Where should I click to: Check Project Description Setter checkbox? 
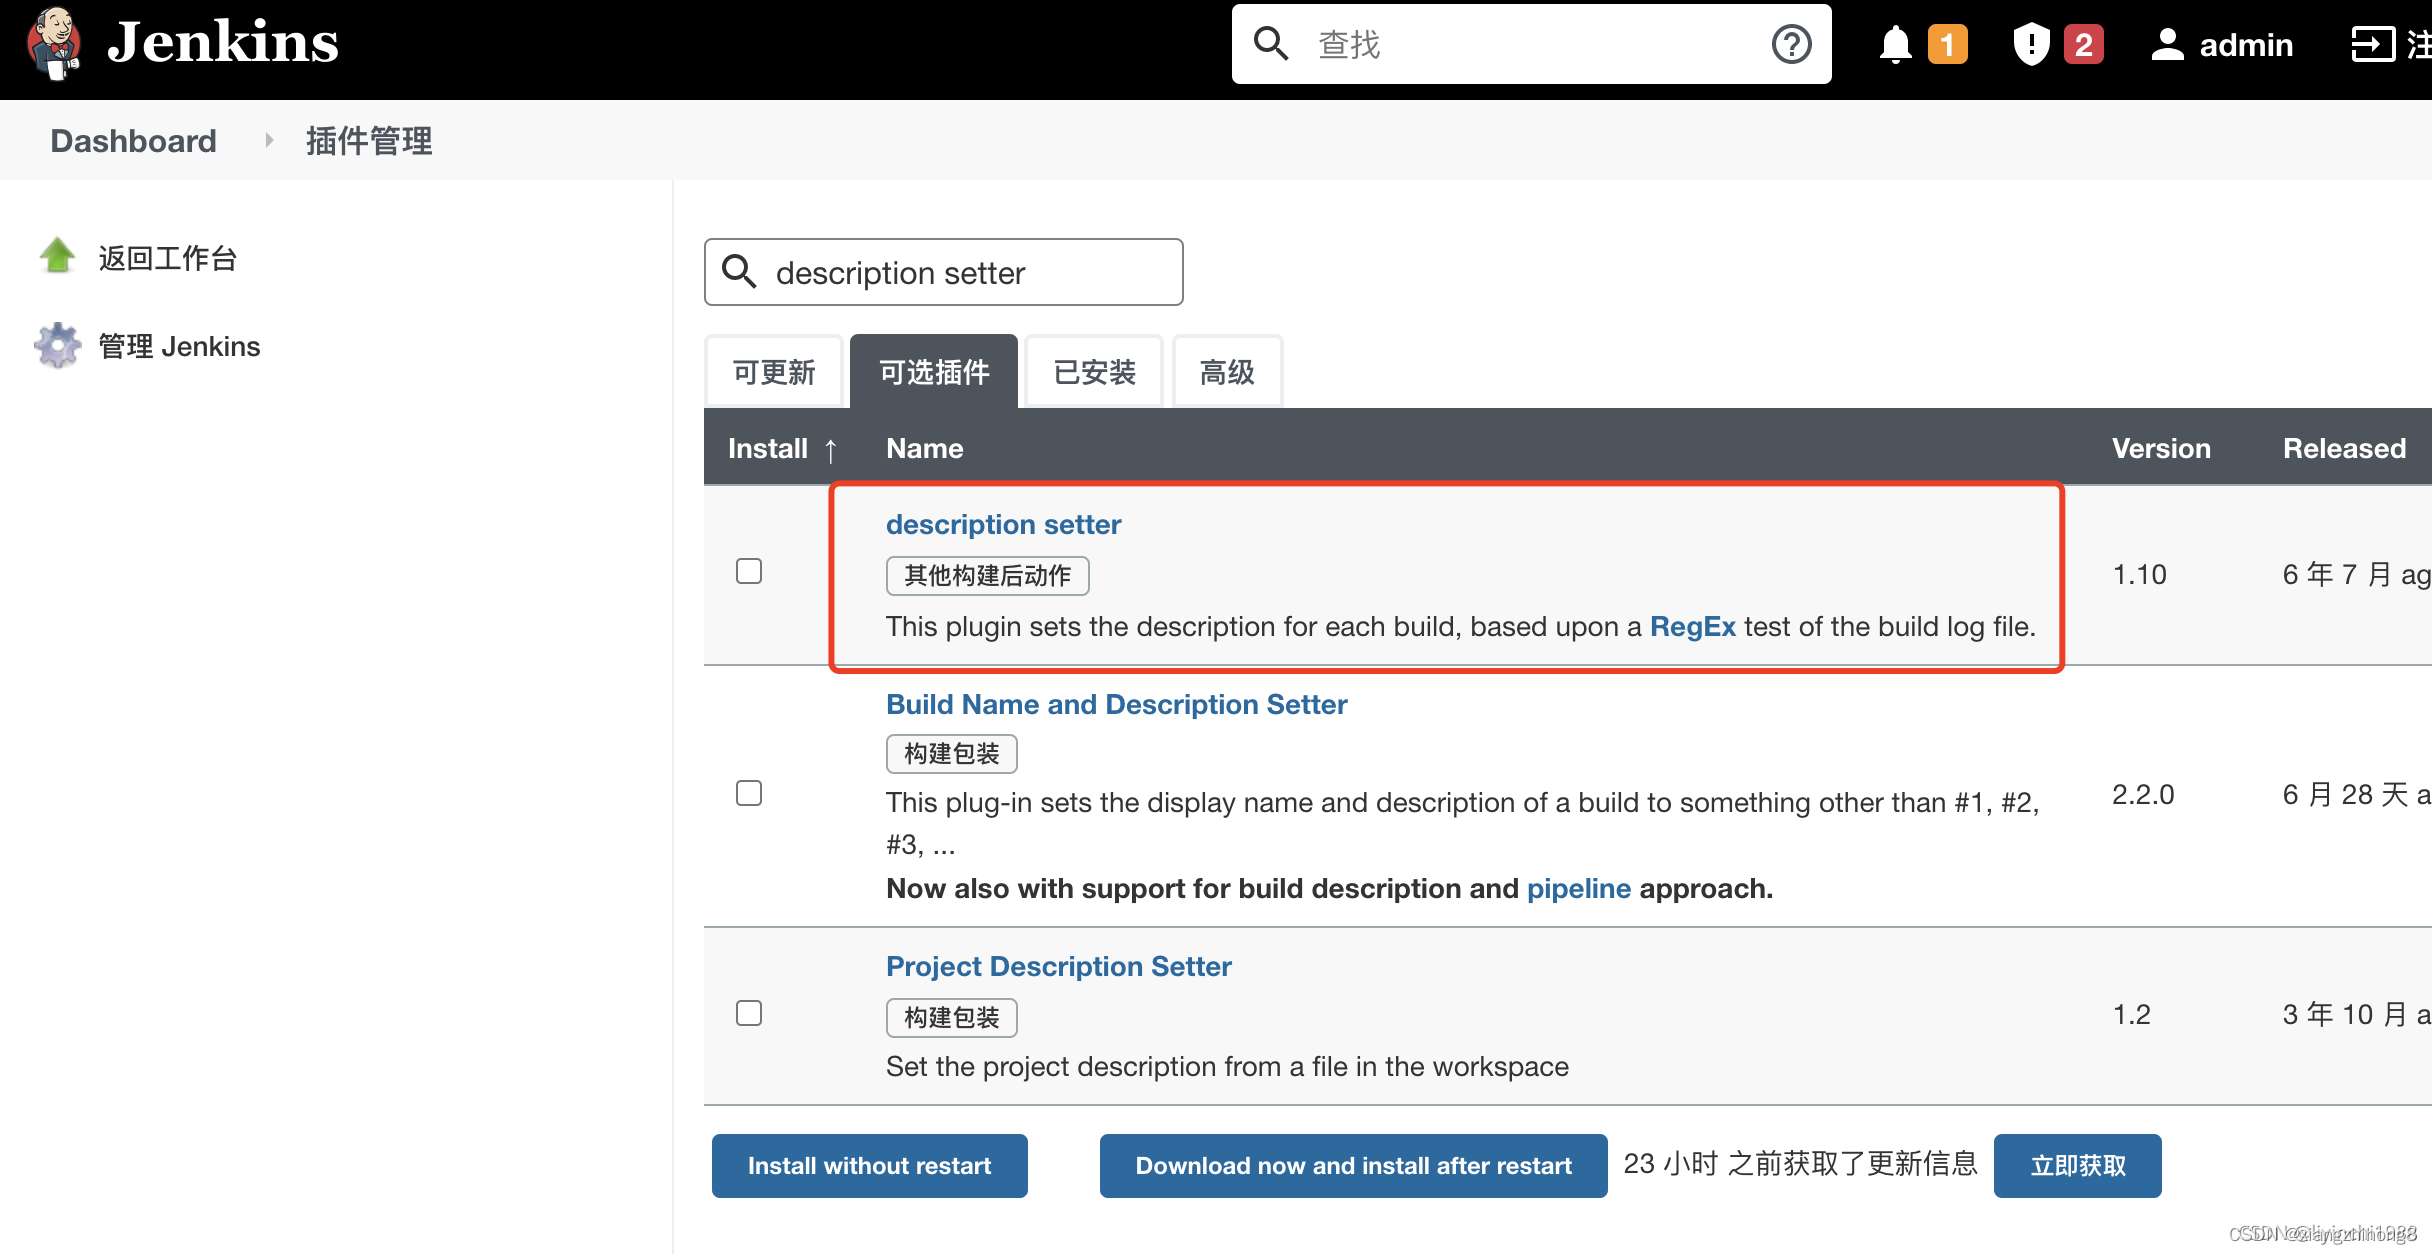(x=749, y=1013)
